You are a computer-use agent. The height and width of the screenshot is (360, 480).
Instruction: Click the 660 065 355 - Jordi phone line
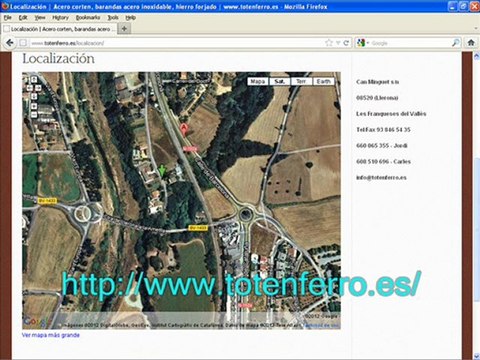point(382,146)
